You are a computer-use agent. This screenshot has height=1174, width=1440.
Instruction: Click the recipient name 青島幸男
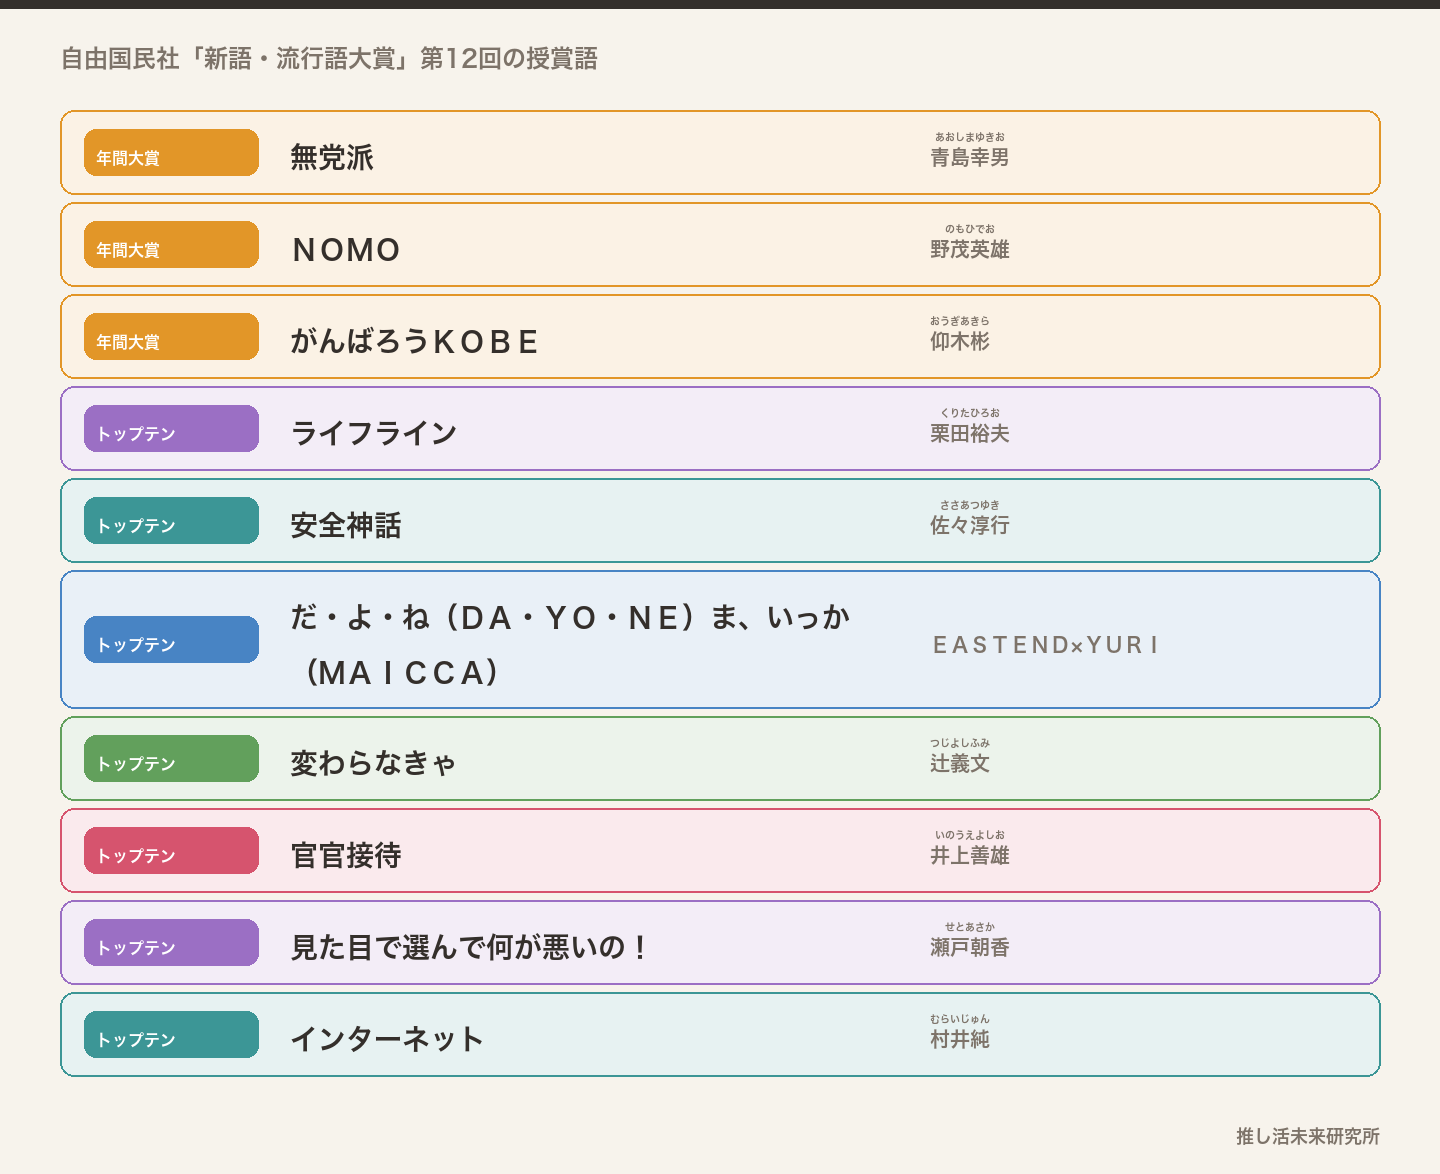click(970, 157)
